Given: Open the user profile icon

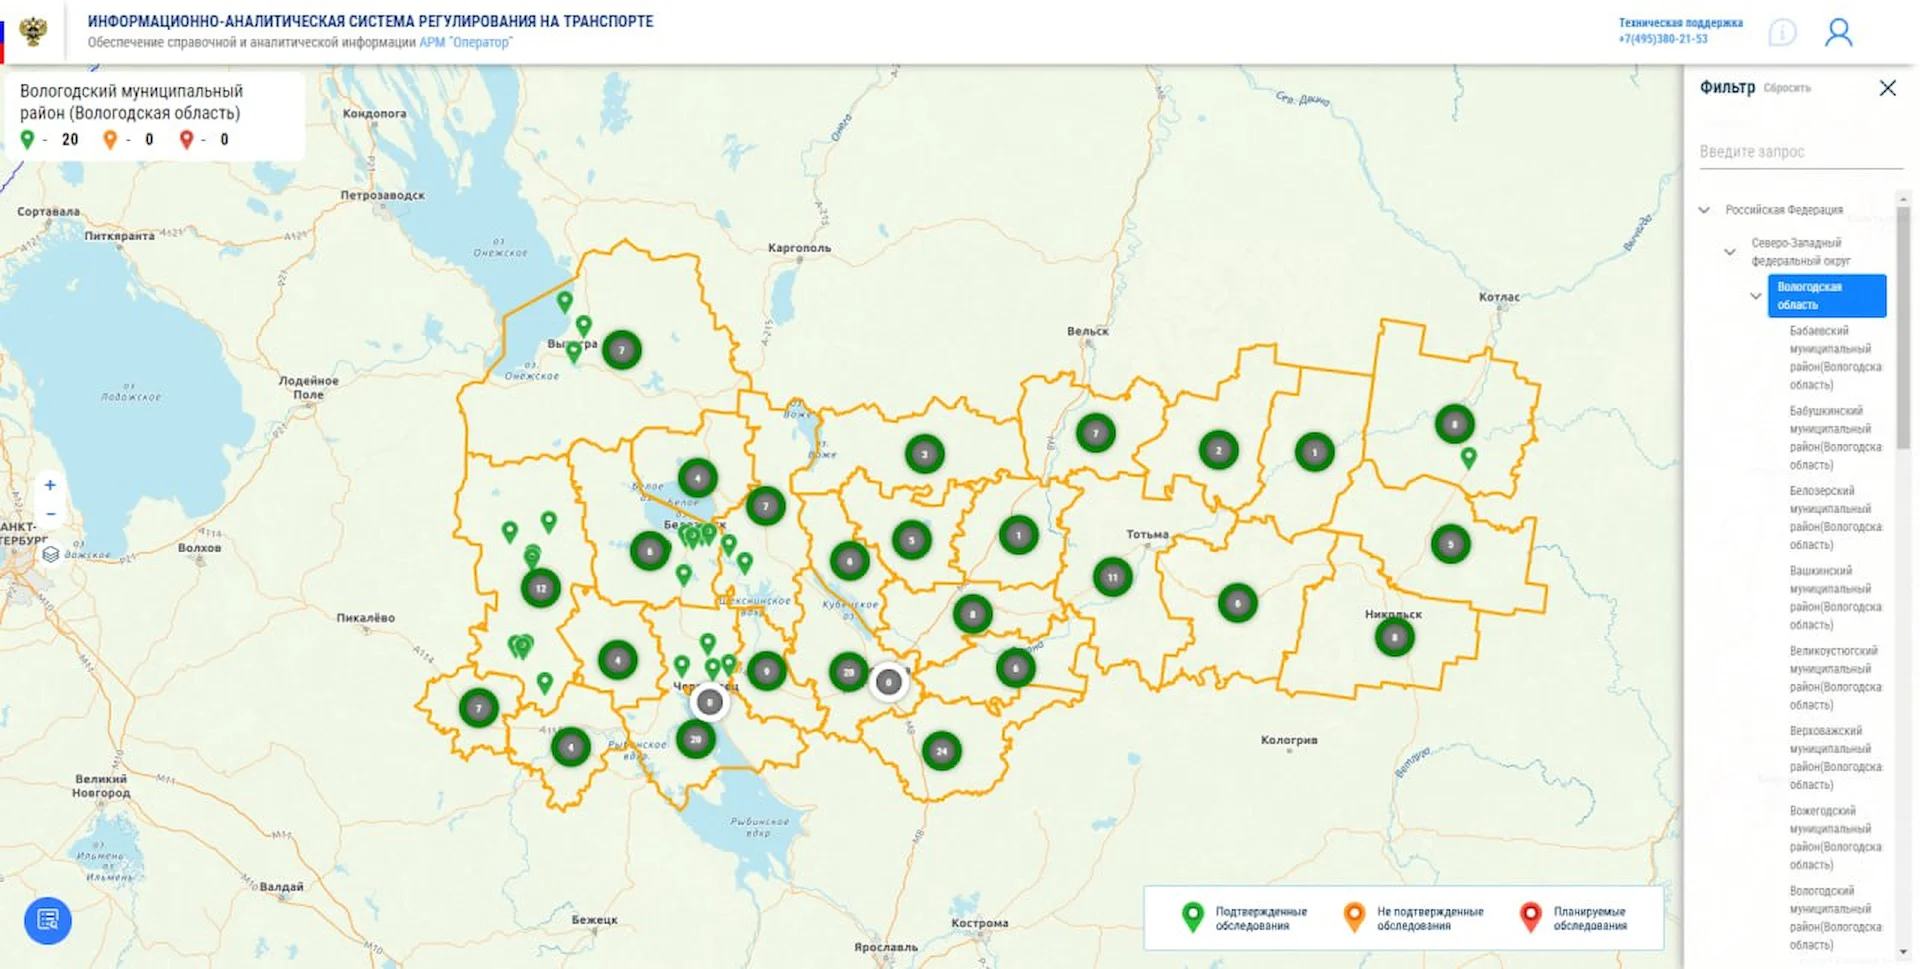Looking at the screenshot, I should (1838, 33).
